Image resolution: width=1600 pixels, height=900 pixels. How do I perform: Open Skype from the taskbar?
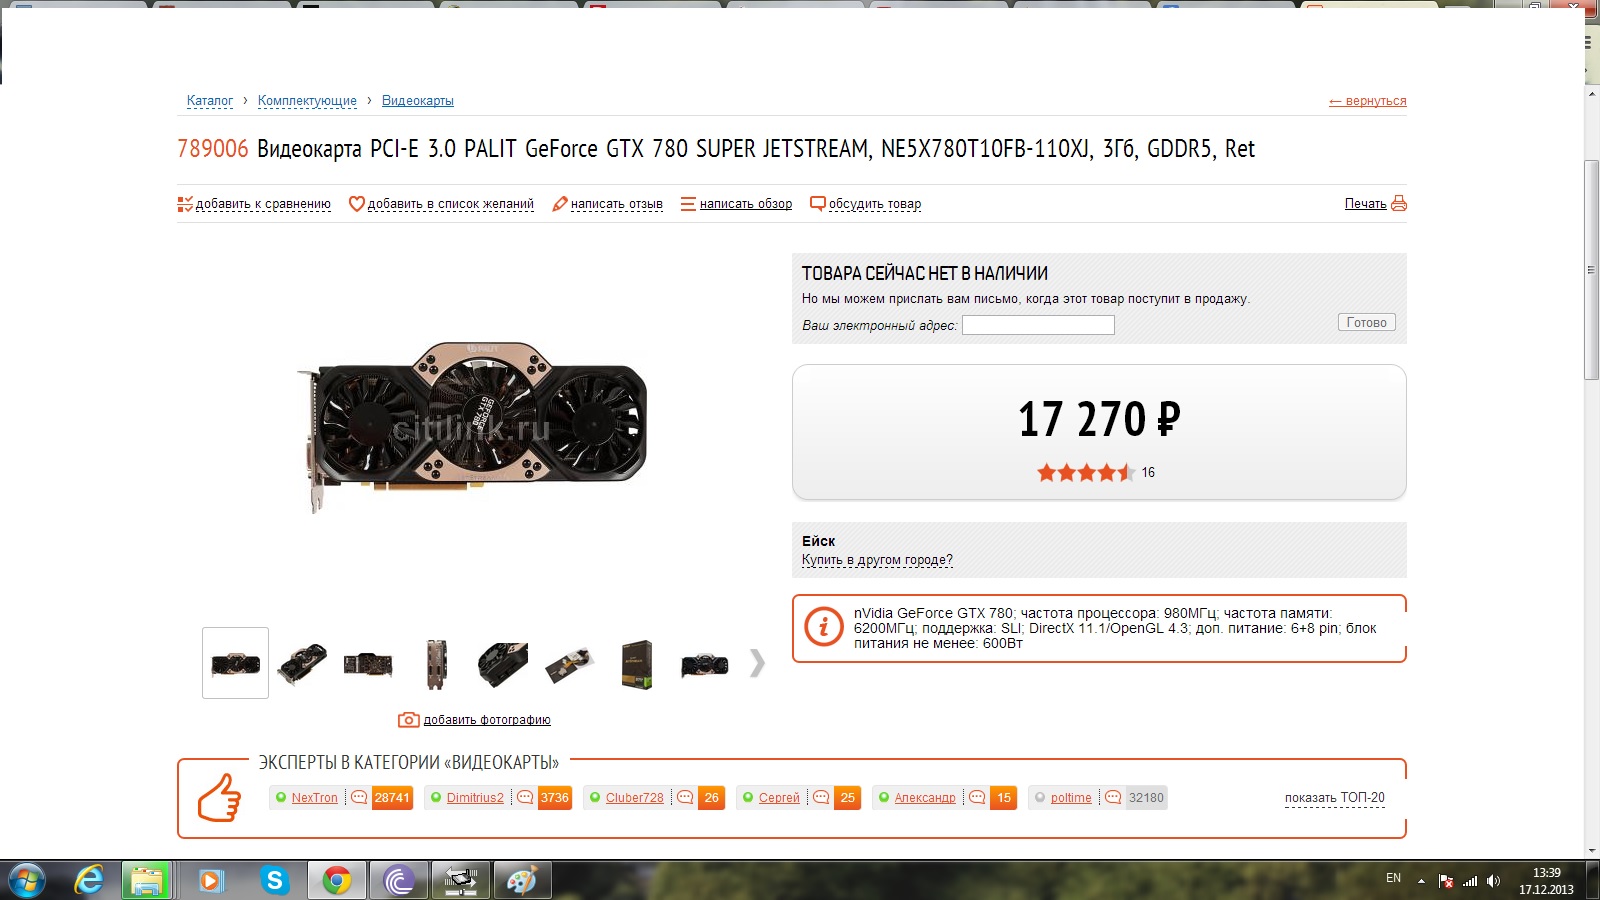tap(274, 880)
